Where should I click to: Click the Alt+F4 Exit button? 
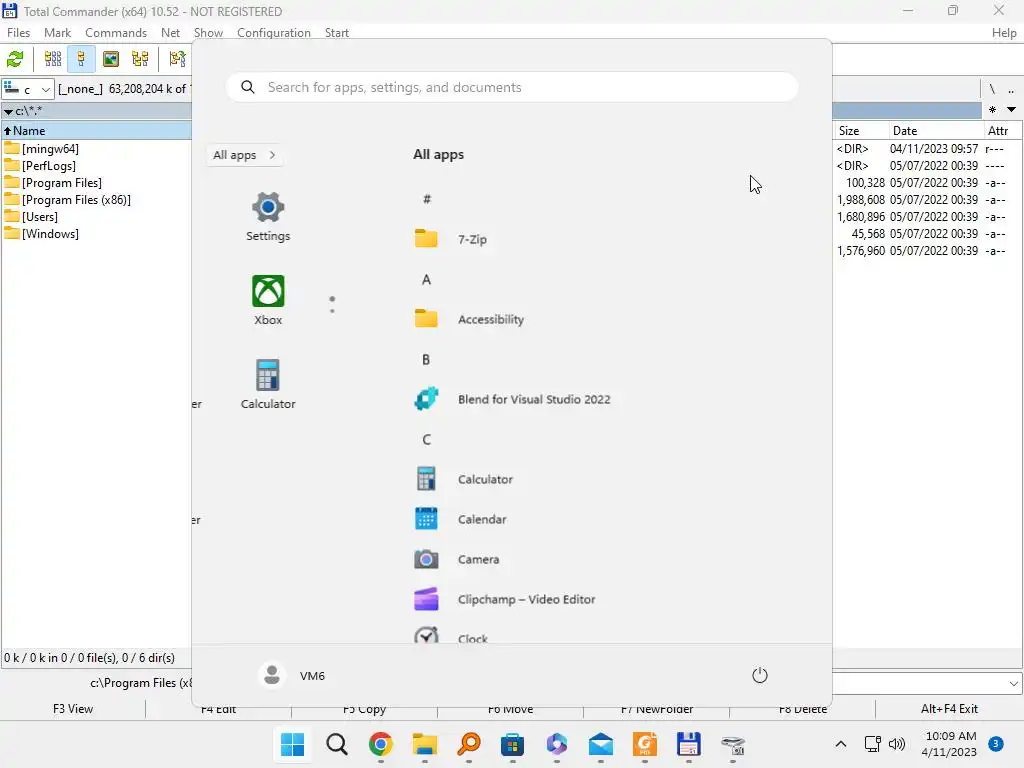coord(949,709)
